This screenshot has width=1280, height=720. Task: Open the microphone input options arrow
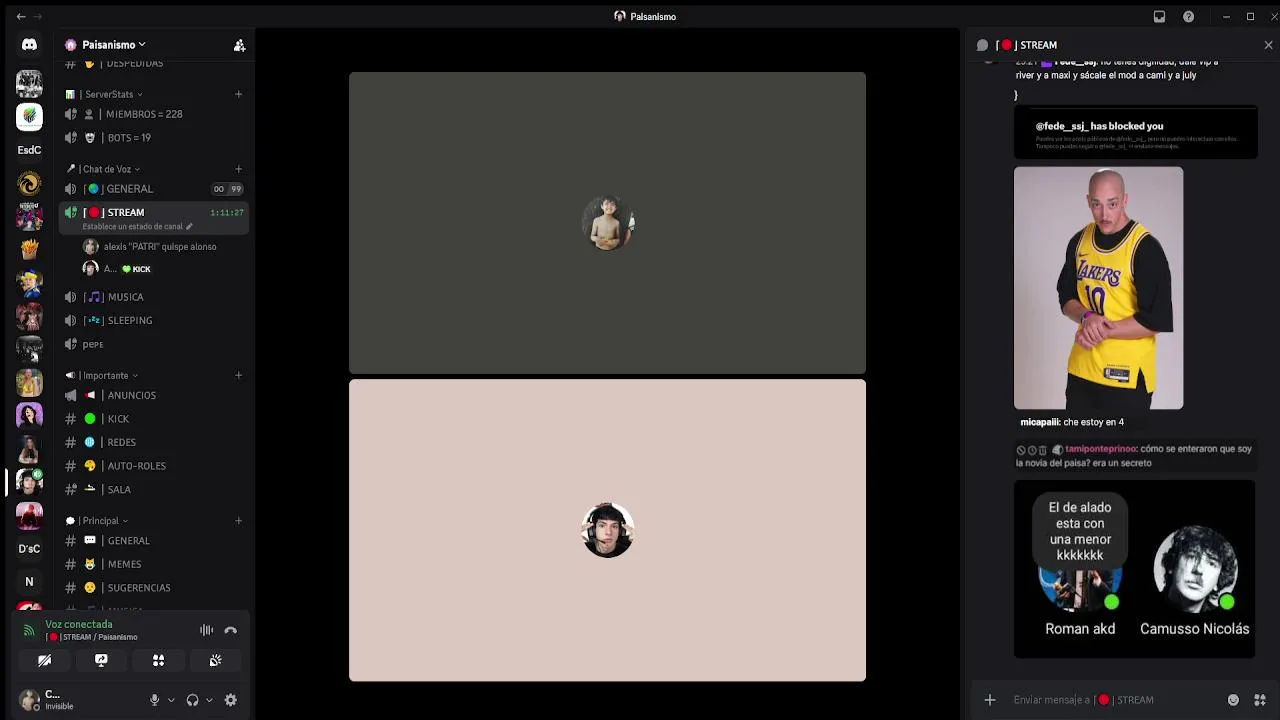171,700
